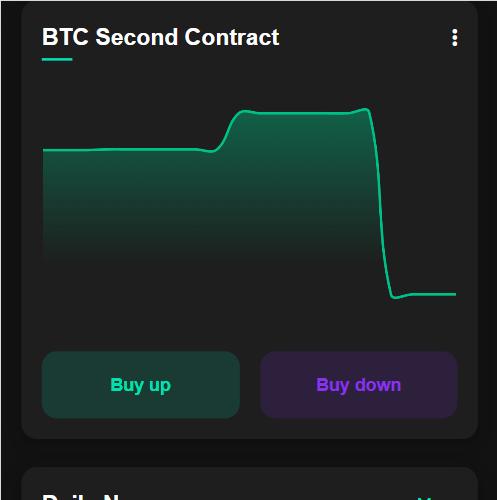Click the rightmost endpoint of chart line
Image resolution: width=497 pixels, height=500 pixels.
pyautogui.click(x=455, y=294)
